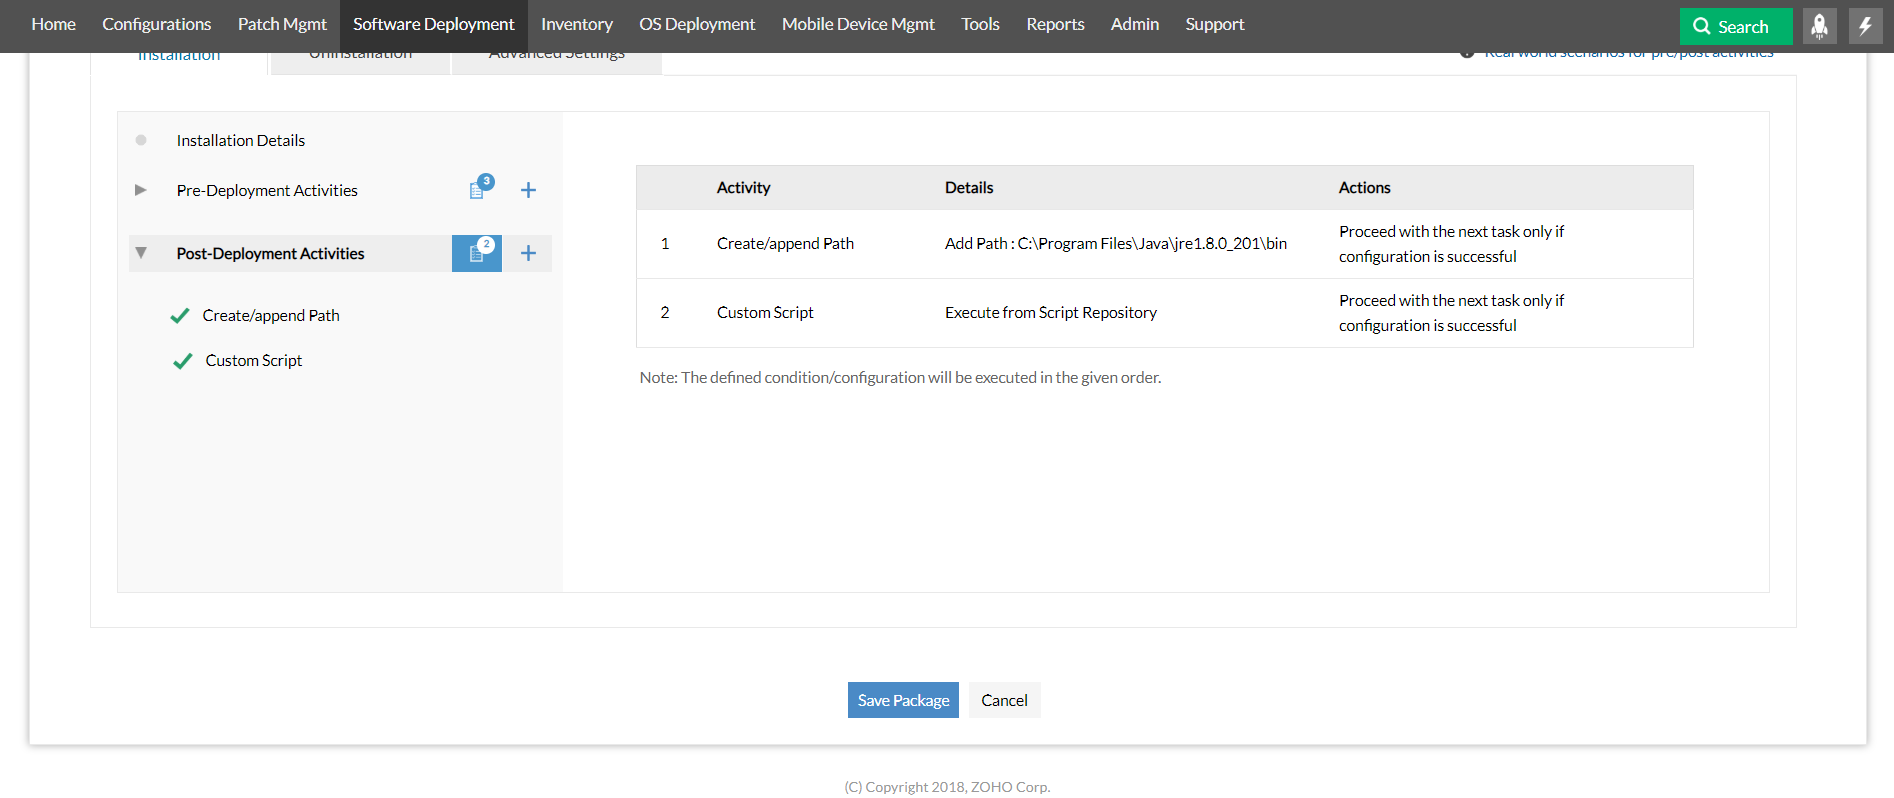Click the Save Package button

coord(903,700)
